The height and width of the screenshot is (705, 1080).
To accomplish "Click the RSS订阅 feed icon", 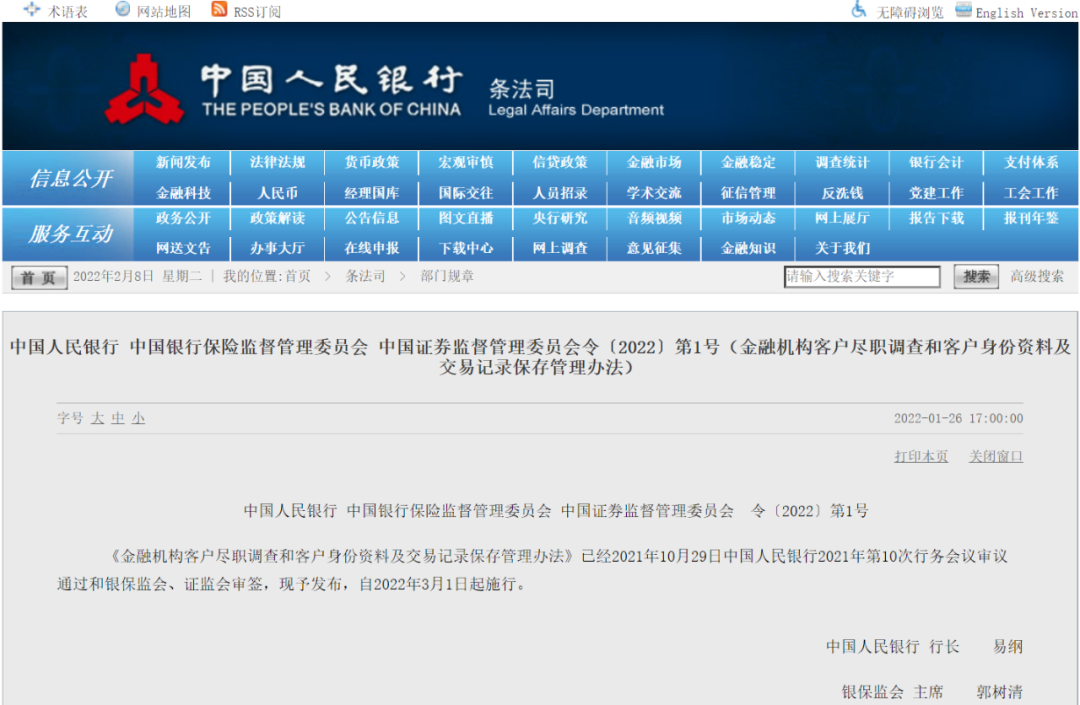I will click(219, 10).
